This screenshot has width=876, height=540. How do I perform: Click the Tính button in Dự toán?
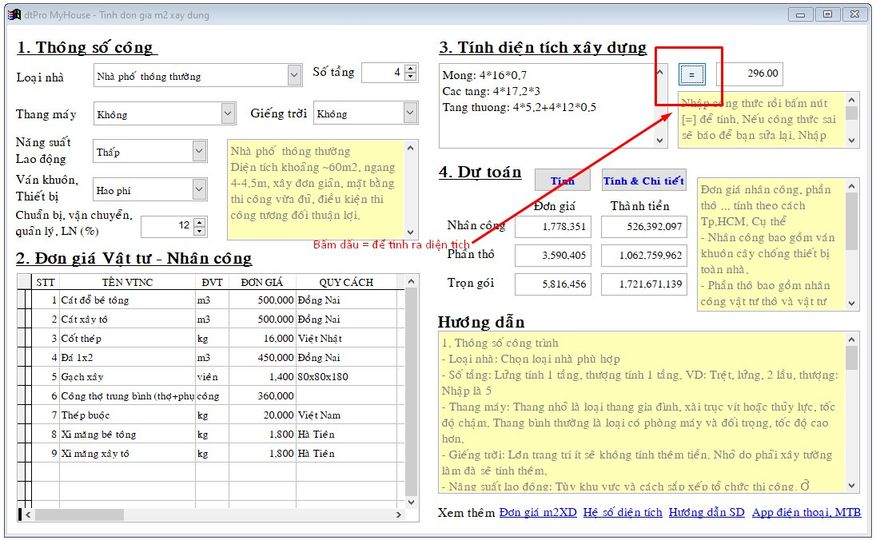pos(562,181)
